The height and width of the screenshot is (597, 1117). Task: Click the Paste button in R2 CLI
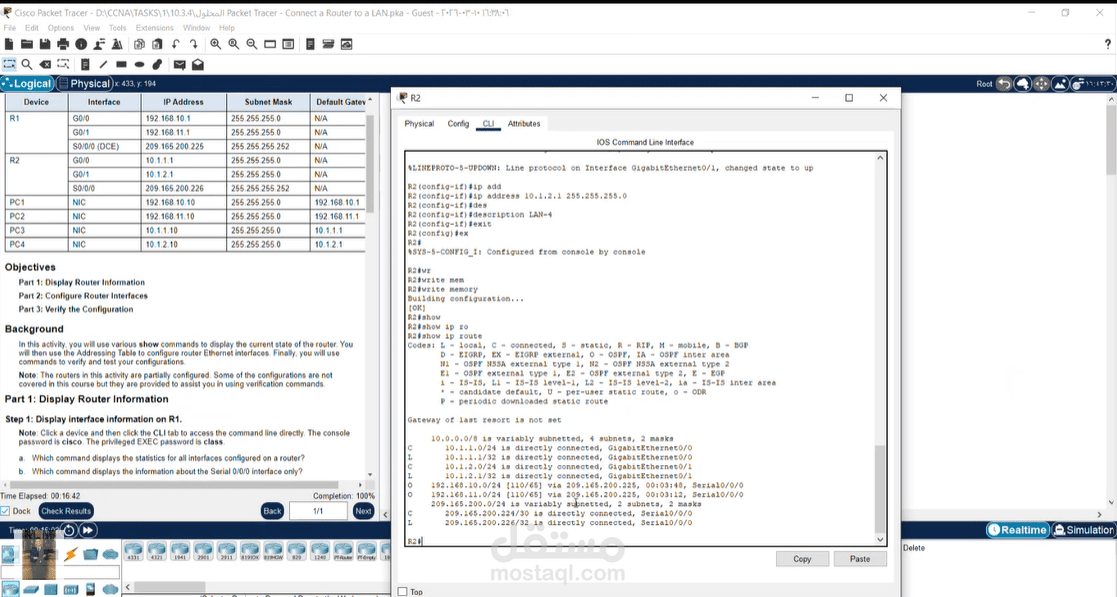click(860, 559)
